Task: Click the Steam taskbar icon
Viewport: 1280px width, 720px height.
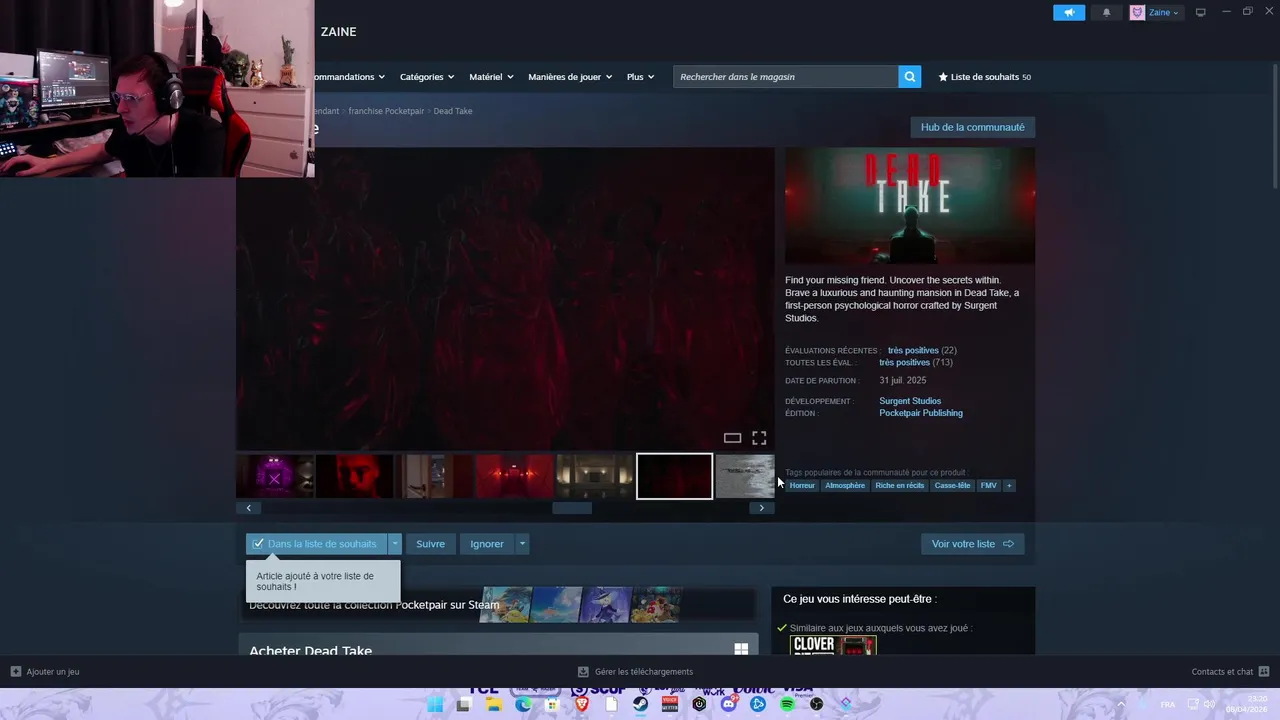Action: [x=640, y=704]
